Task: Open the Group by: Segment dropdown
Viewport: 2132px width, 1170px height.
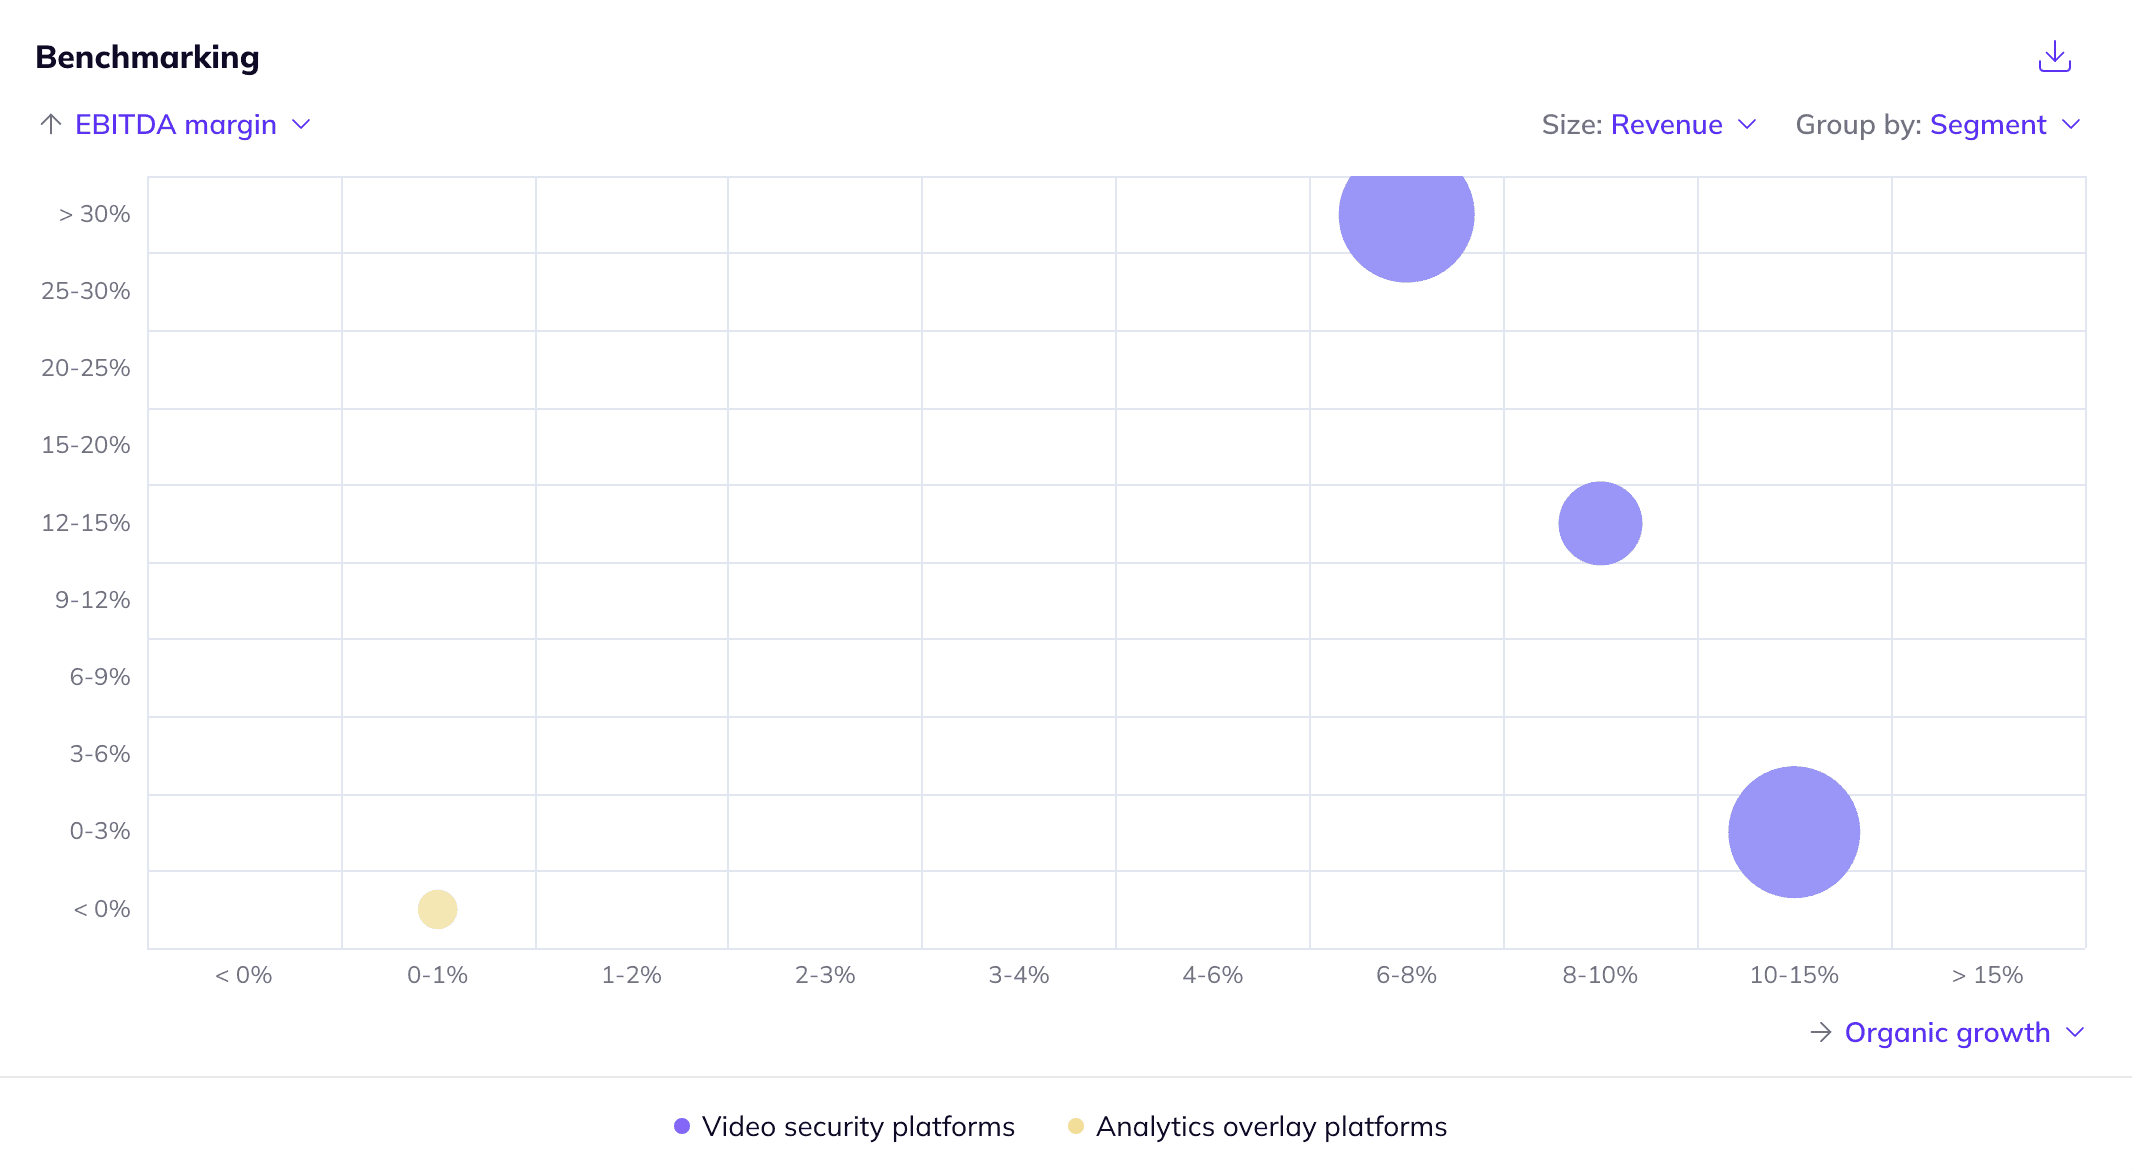Action: [1987, 124]
